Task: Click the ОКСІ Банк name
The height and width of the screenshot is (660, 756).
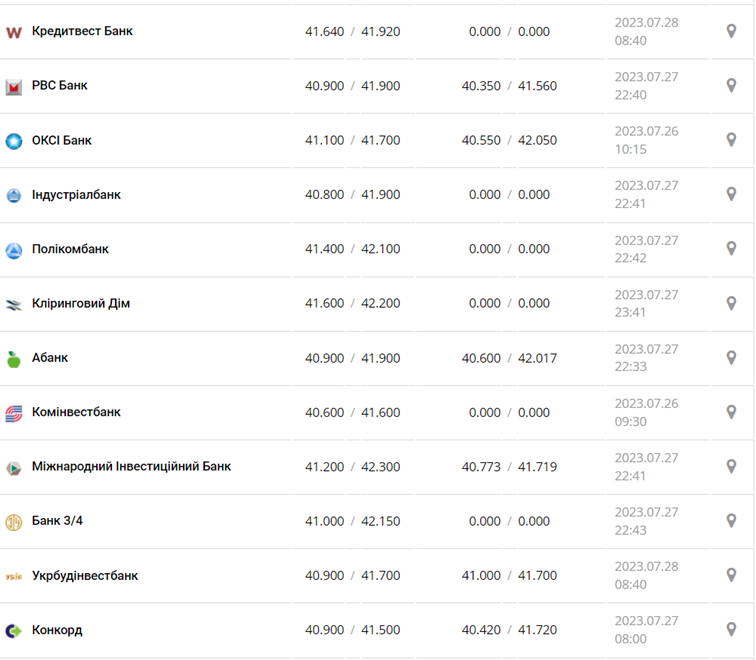Action: [62, 140]
